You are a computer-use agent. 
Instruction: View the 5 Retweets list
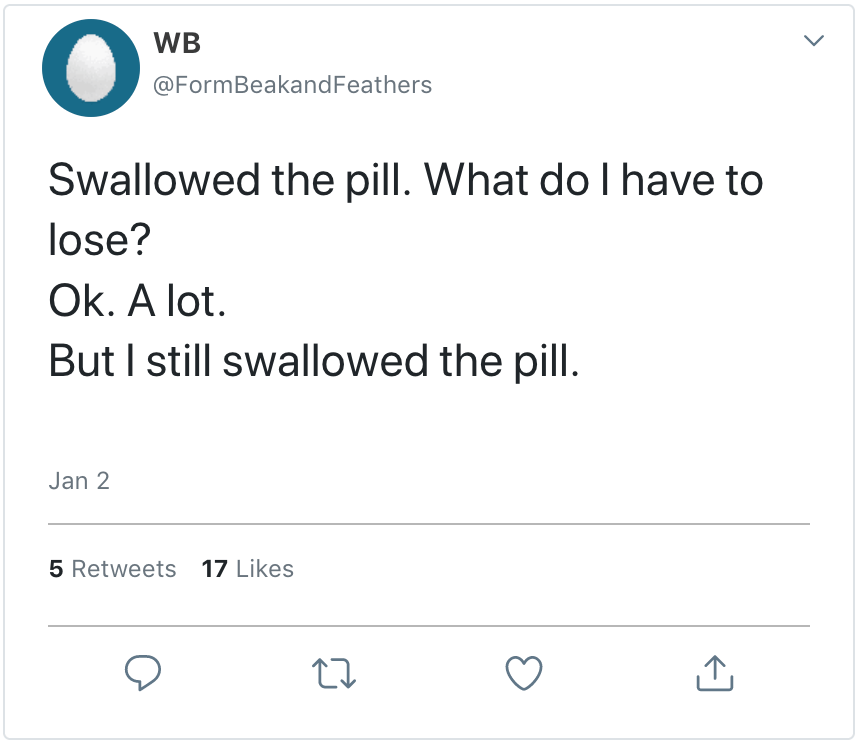pos(112,569)
